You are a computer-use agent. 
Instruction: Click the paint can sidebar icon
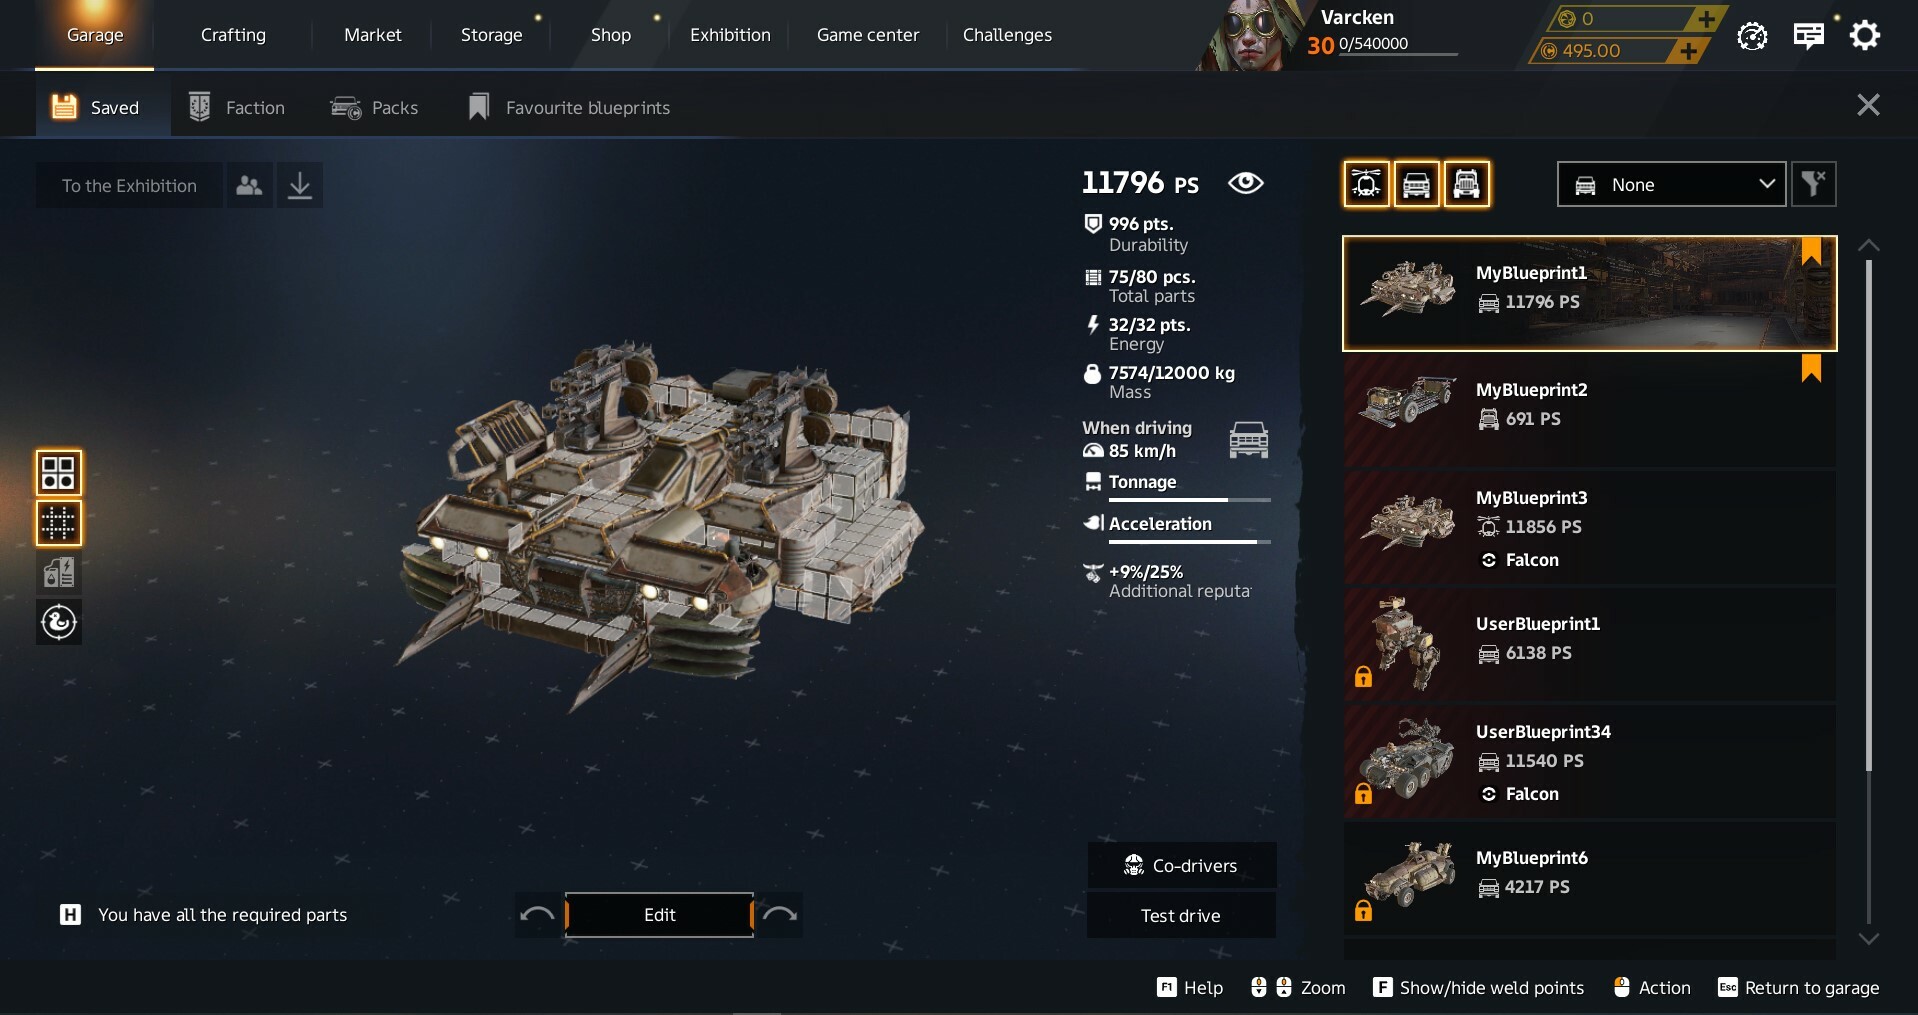click(58, 573)
